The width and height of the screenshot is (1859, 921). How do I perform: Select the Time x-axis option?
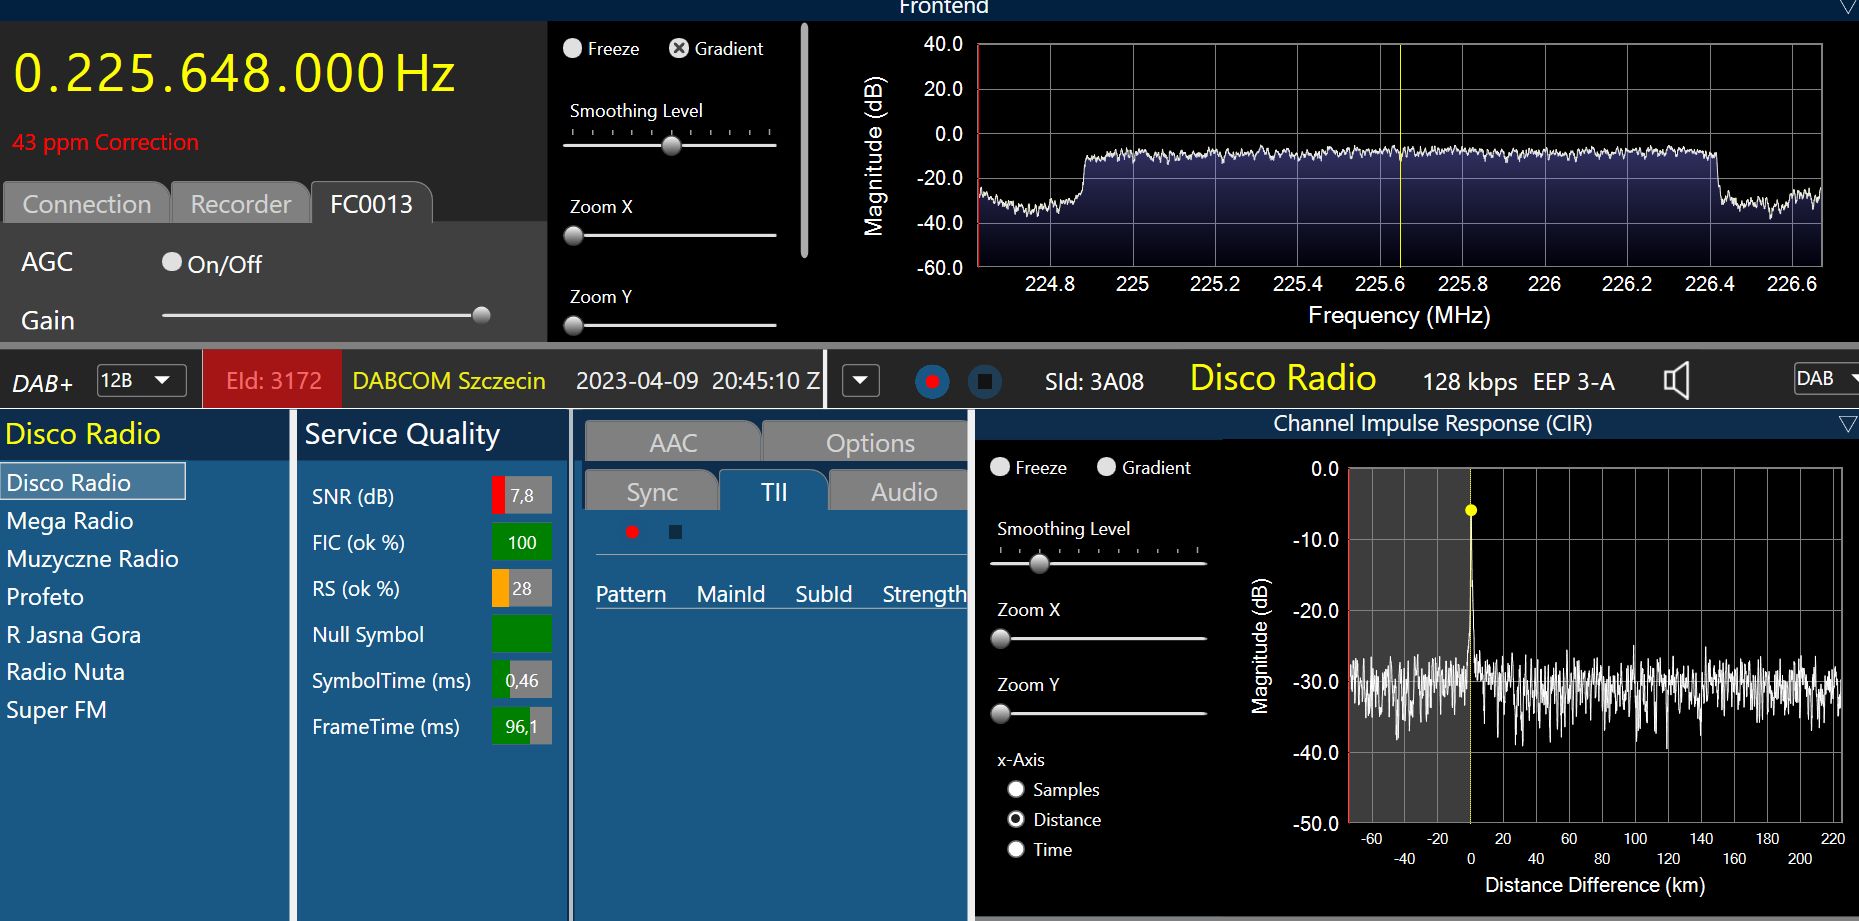(1016, 849)
